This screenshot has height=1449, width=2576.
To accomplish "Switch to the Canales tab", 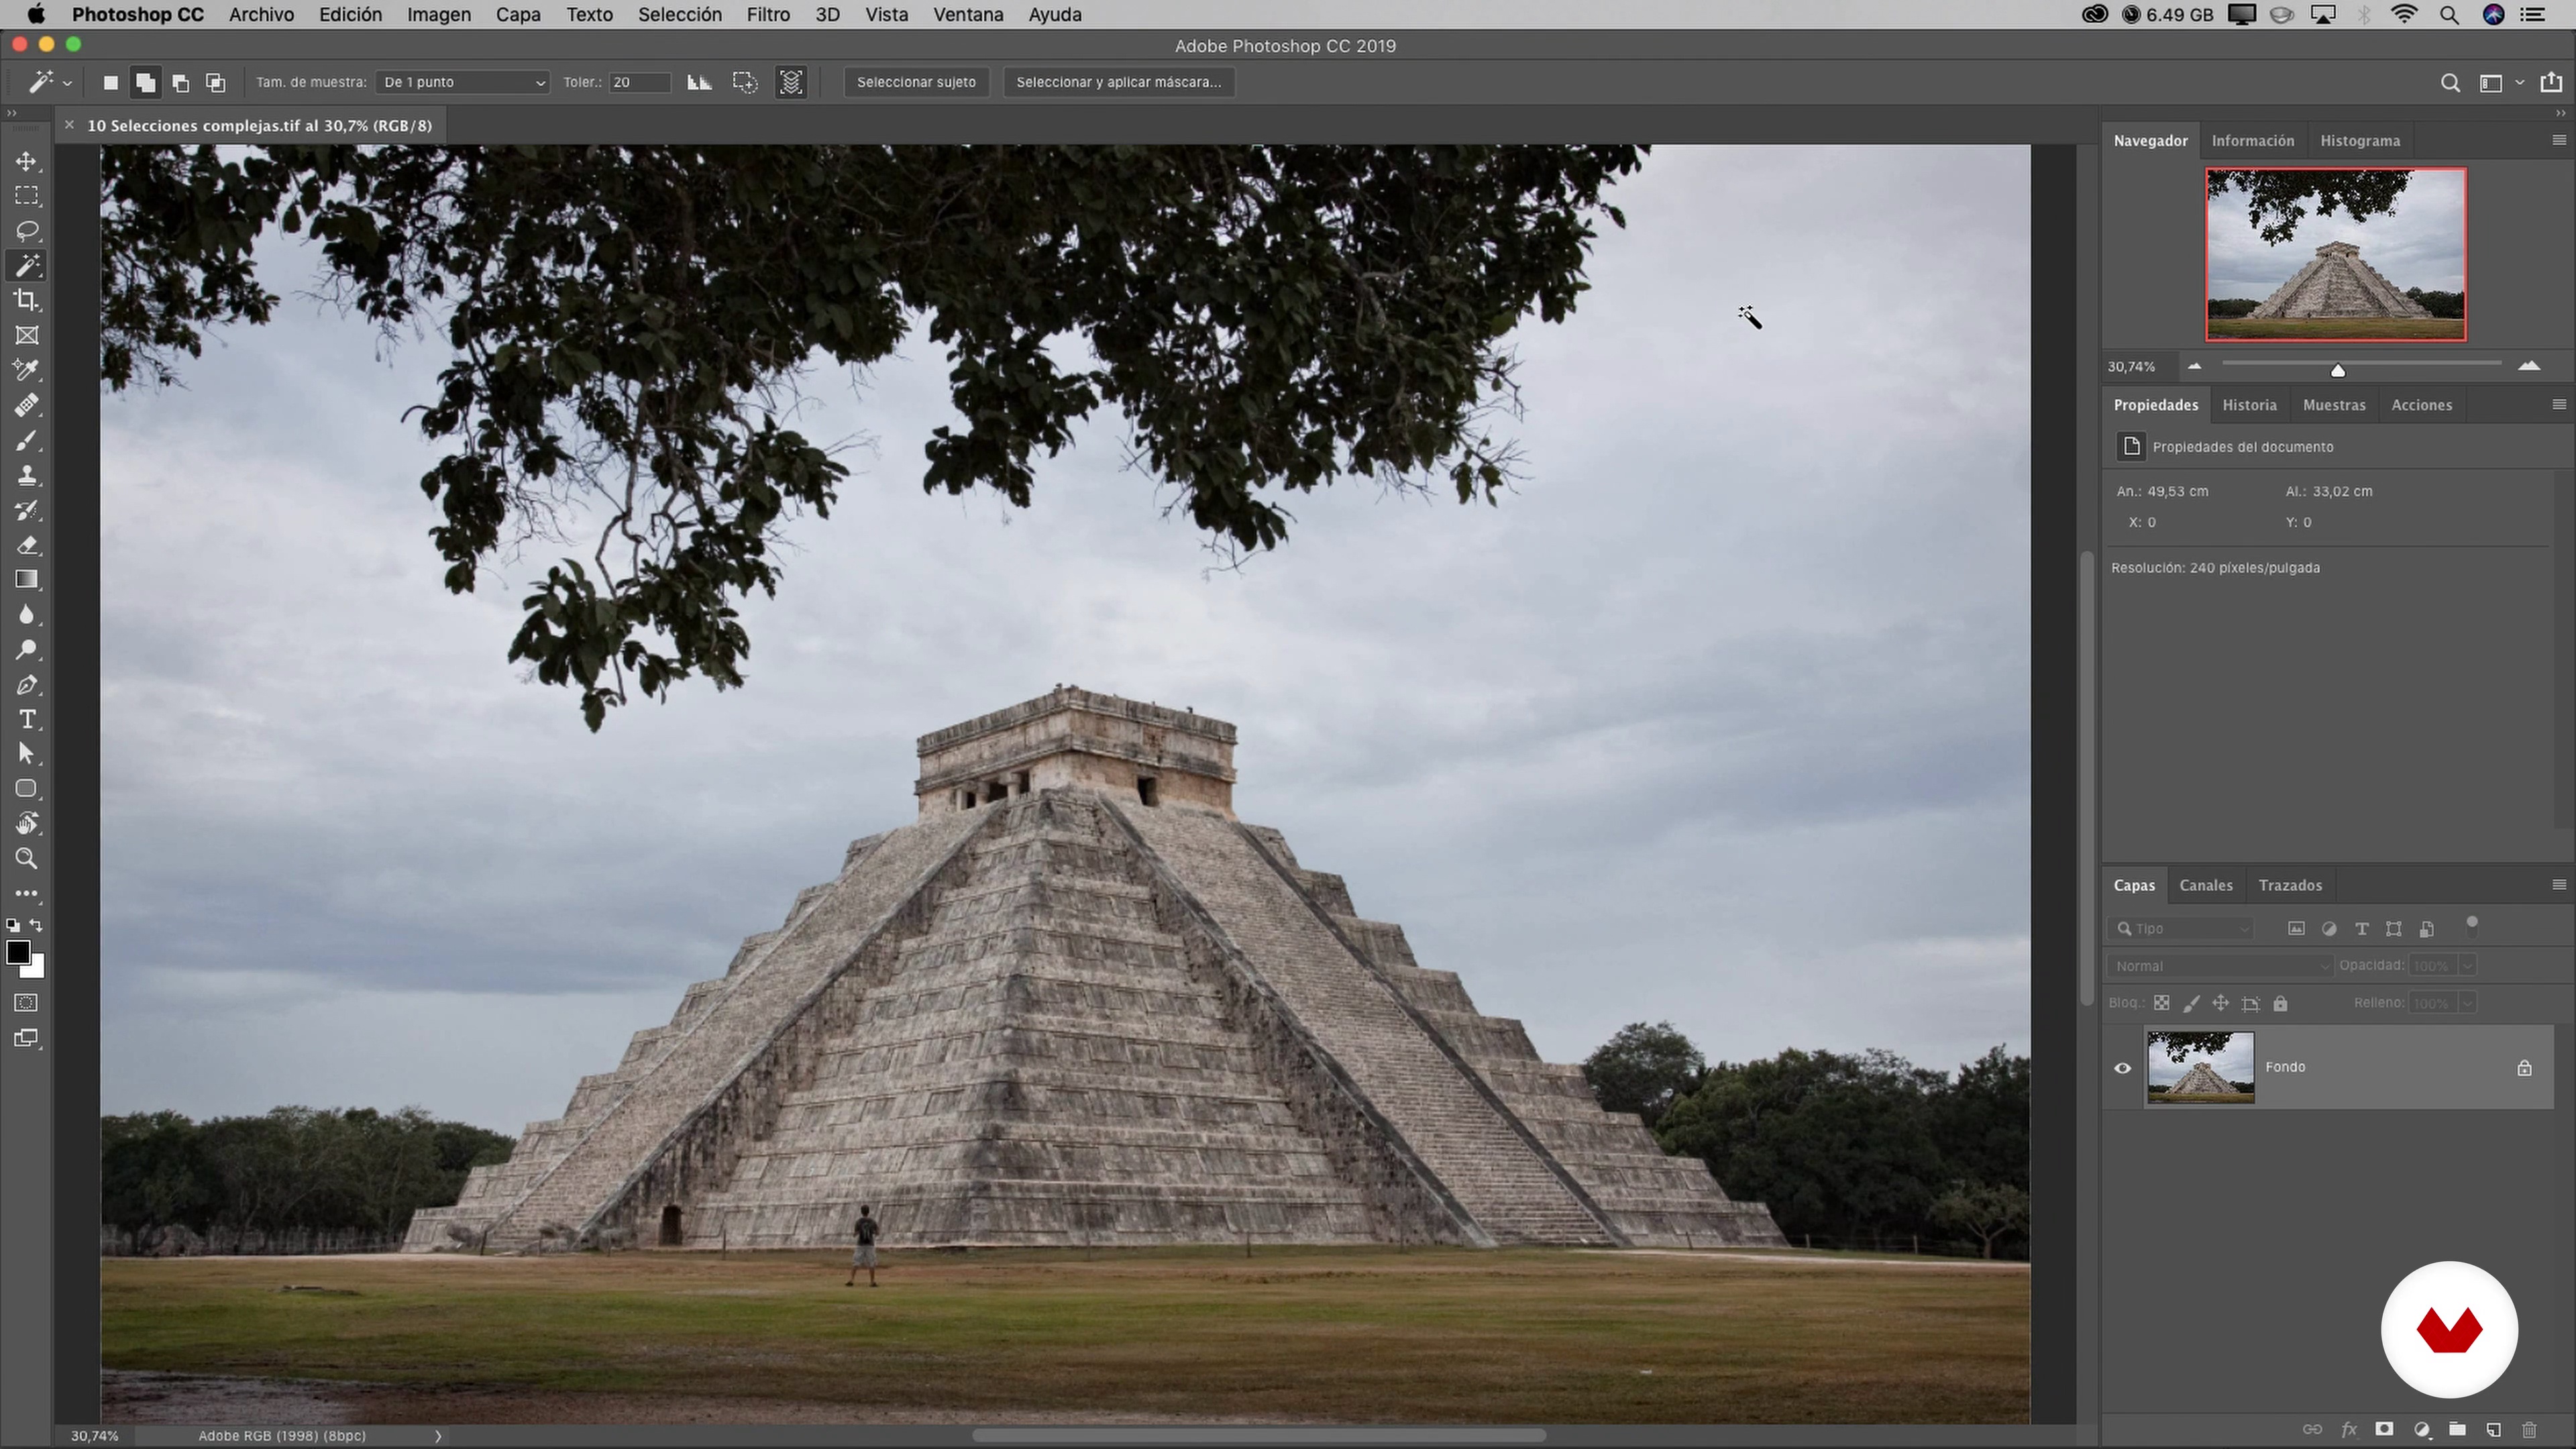I will point(2205,886).
